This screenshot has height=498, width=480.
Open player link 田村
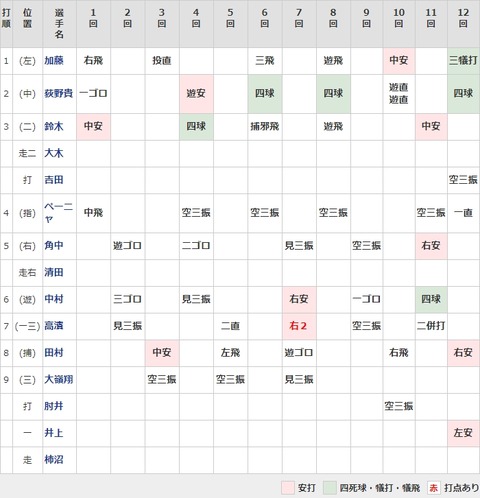point(54,352)
